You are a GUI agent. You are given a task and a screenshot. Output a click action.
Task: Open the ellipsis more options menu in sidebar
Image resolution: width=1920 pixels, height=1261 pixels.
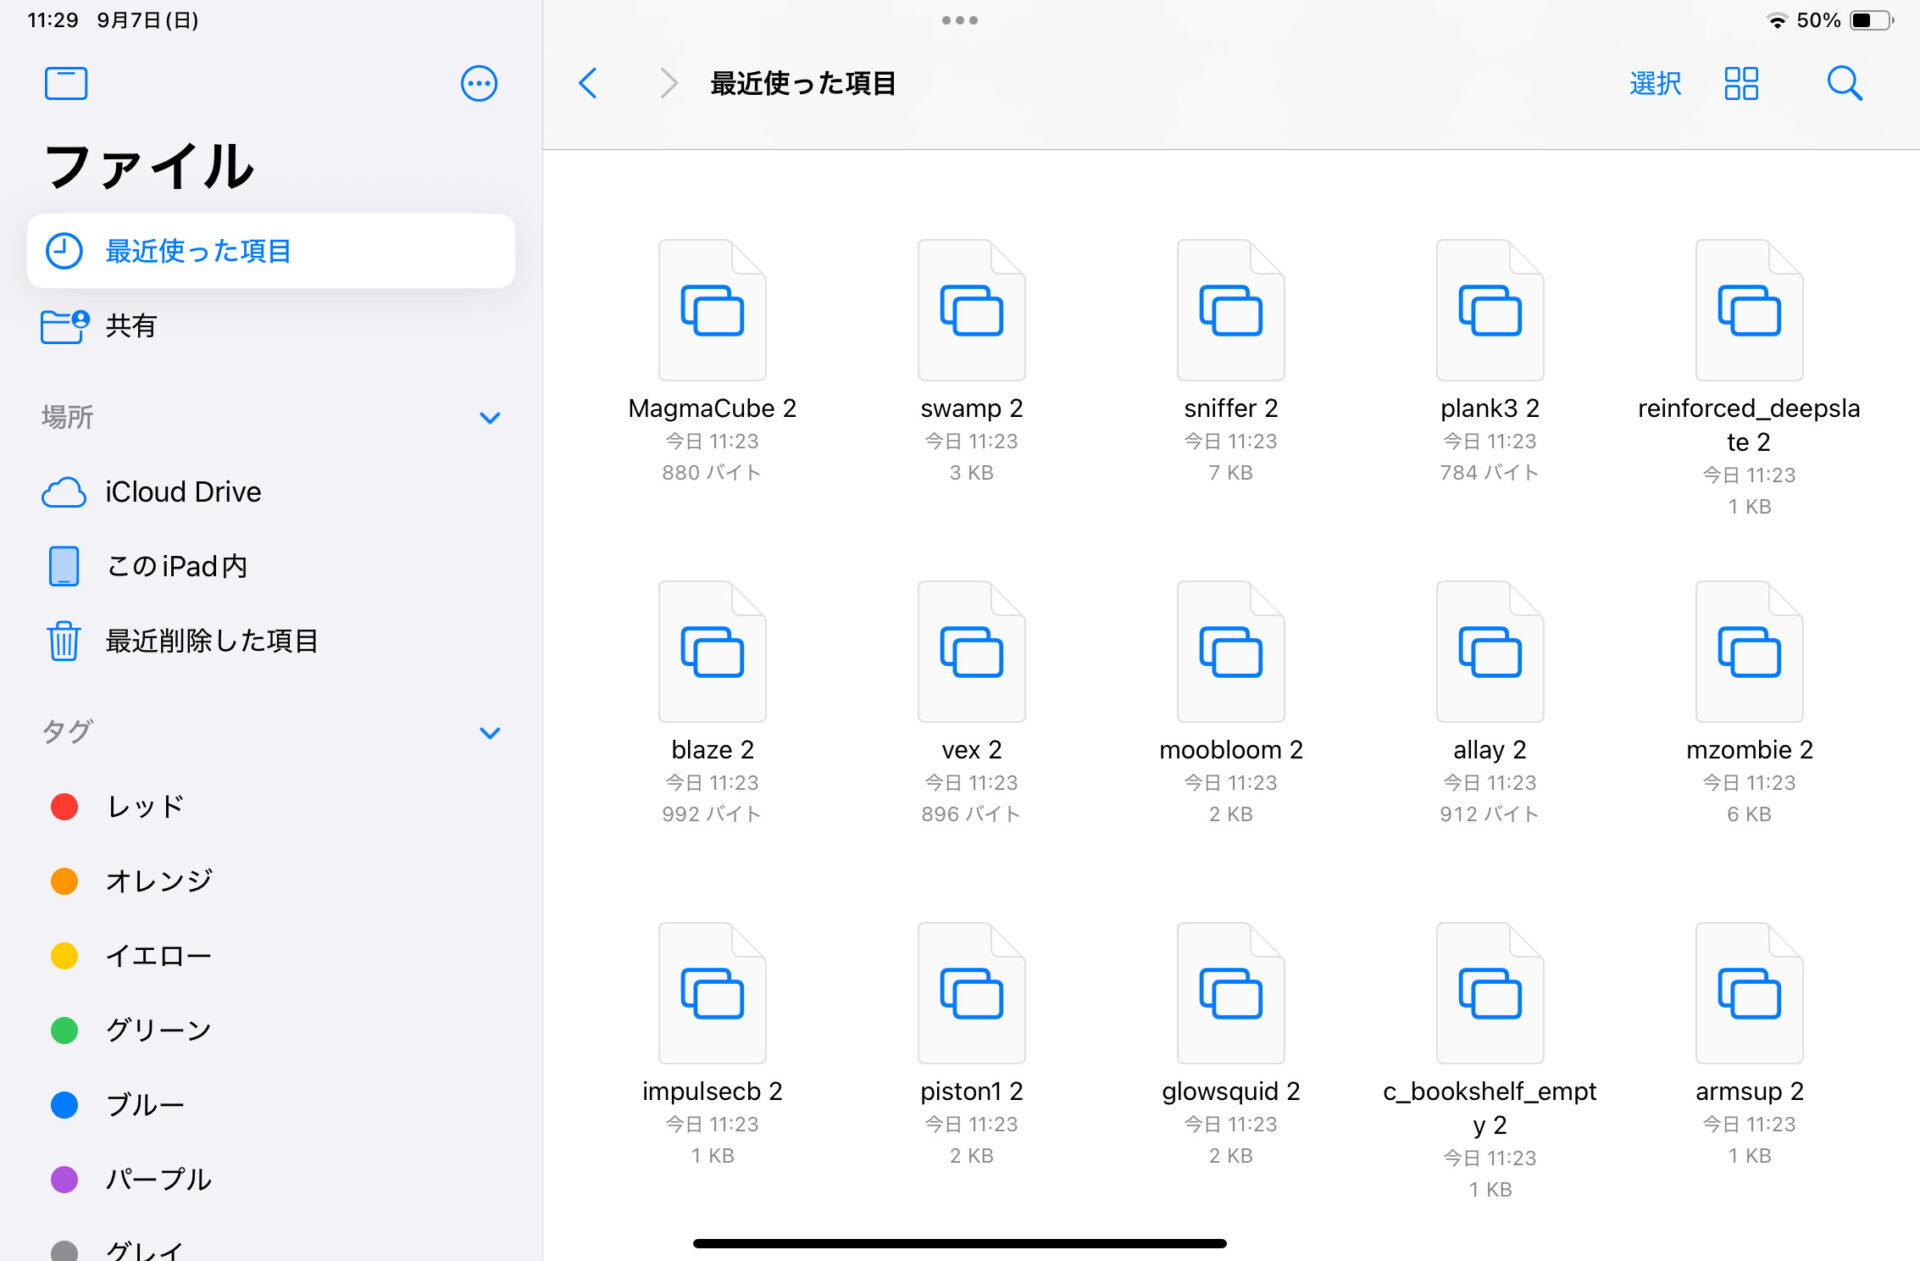(479, 83)
